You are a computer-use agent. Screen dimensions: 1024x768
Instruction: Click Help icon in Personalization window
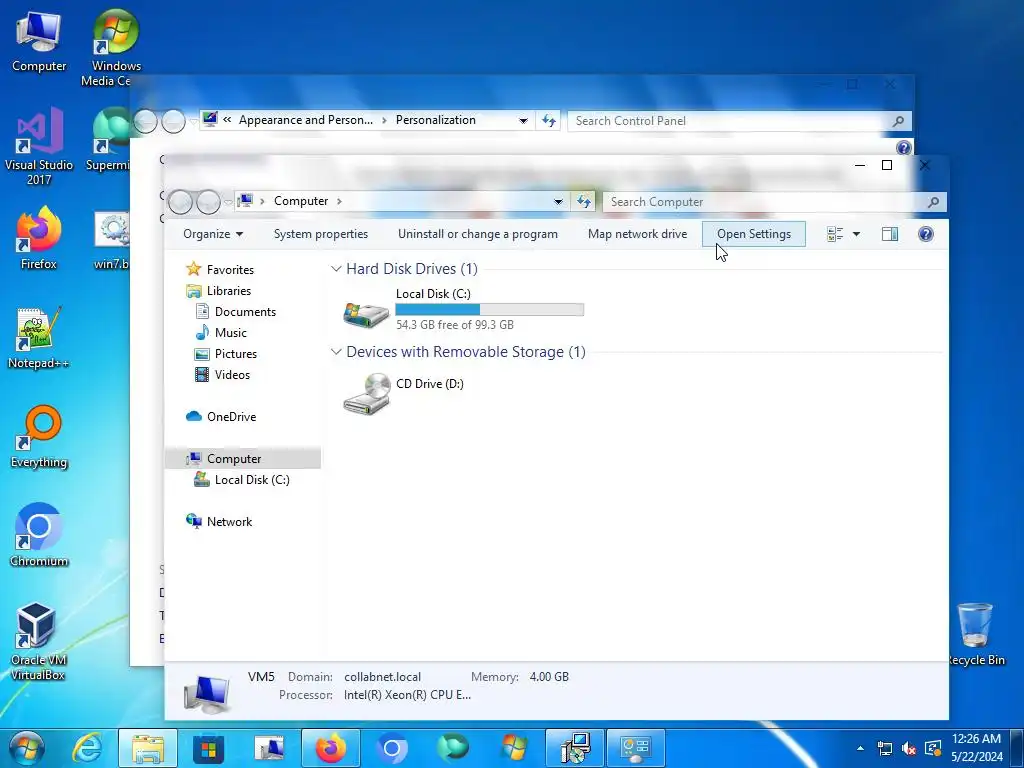click(903, 148)
